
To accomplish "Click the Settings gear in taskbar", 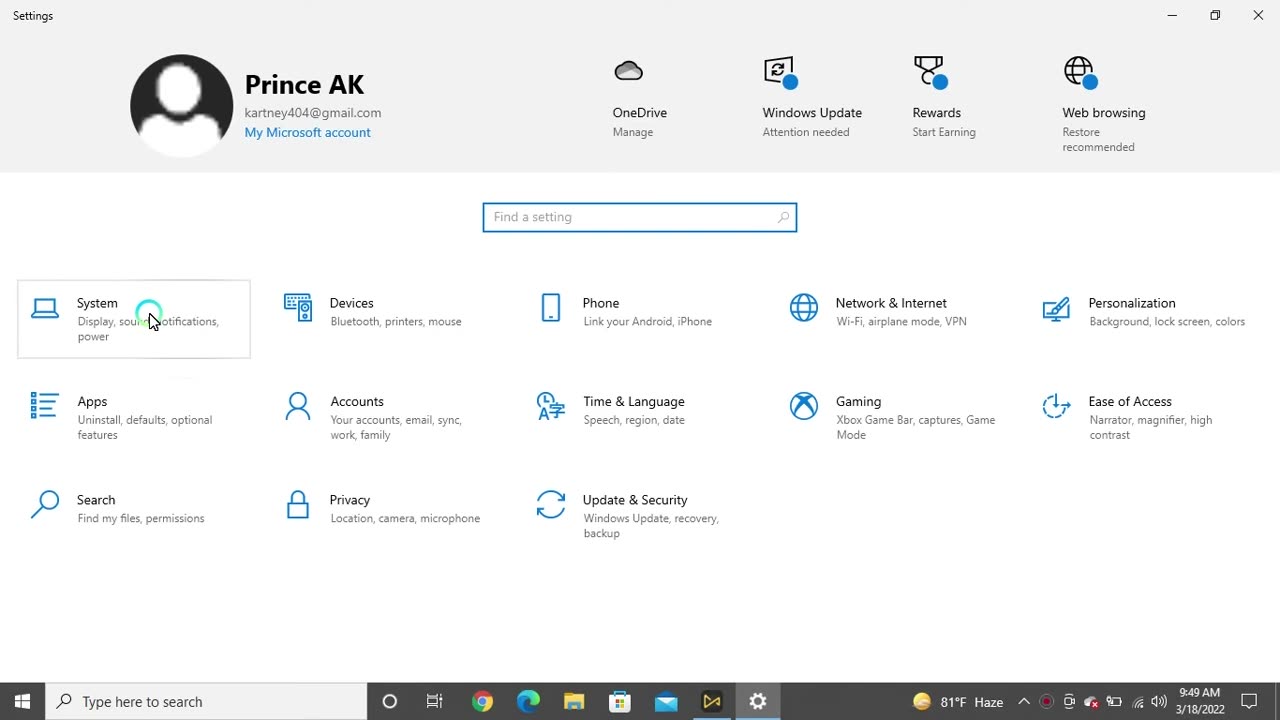I will (x=758, y=701).
